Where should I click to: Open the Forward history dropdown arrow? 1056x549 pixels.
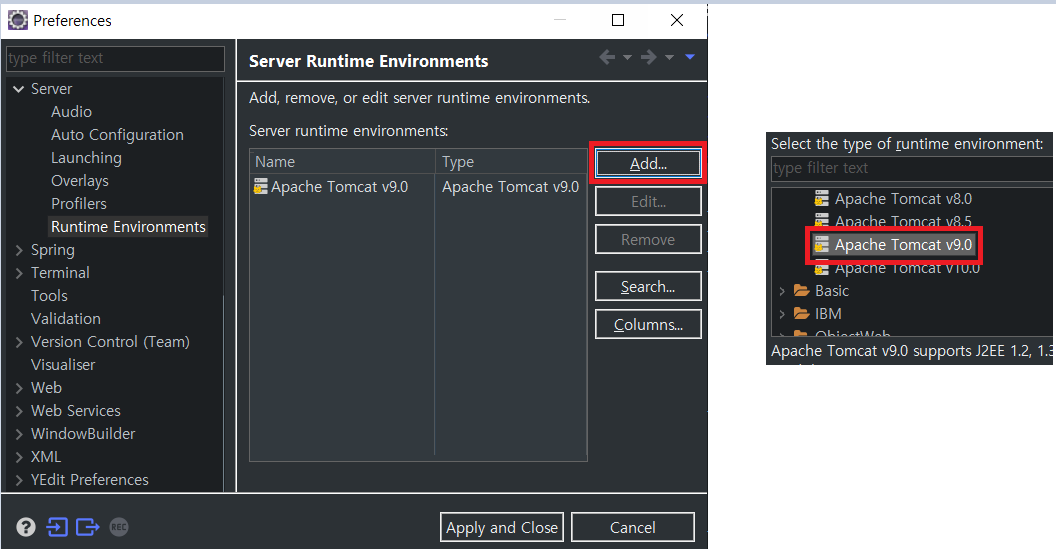[x=669, y=57]
